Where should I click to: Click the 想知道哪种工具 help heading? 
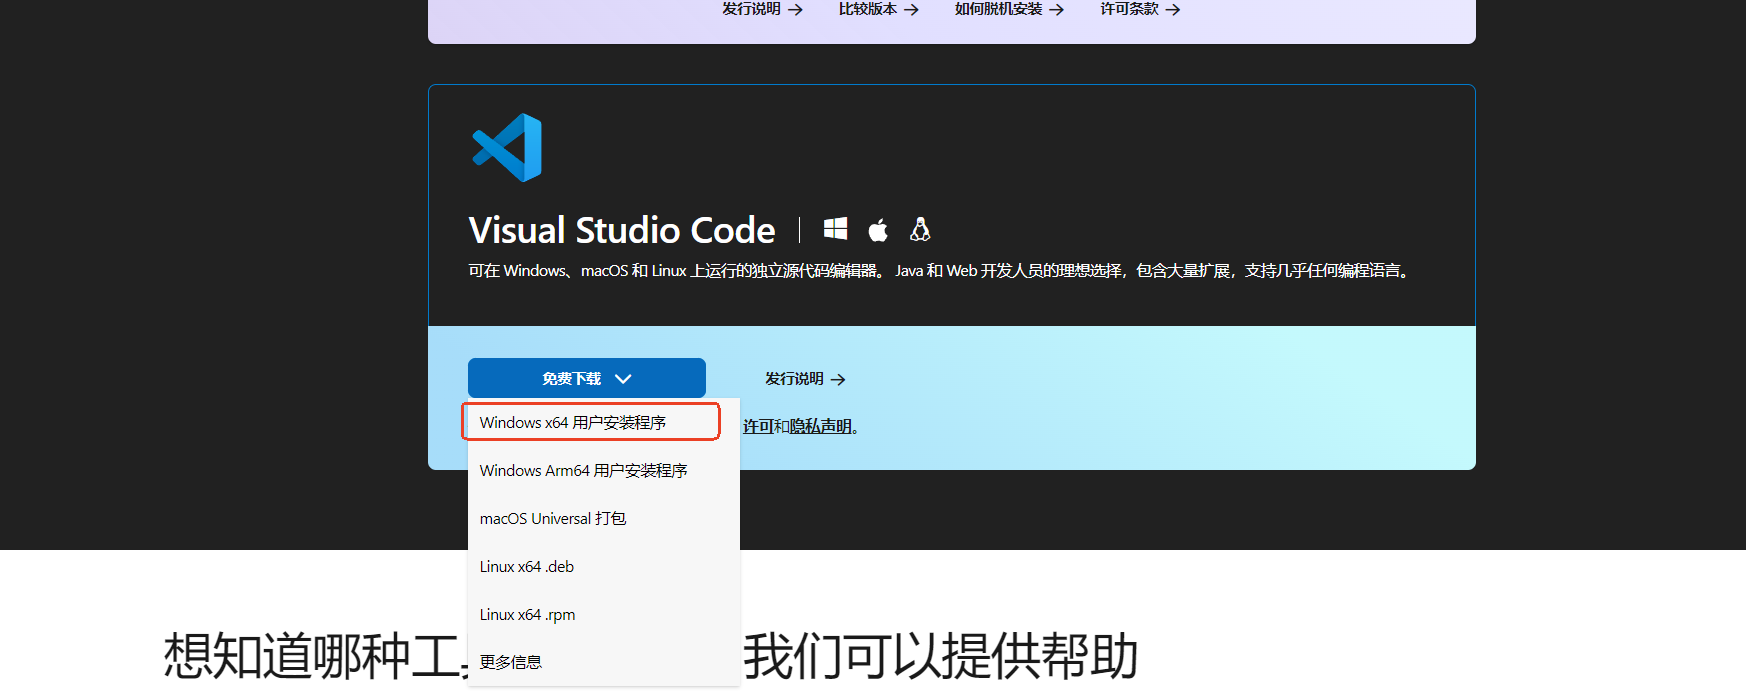651,656
